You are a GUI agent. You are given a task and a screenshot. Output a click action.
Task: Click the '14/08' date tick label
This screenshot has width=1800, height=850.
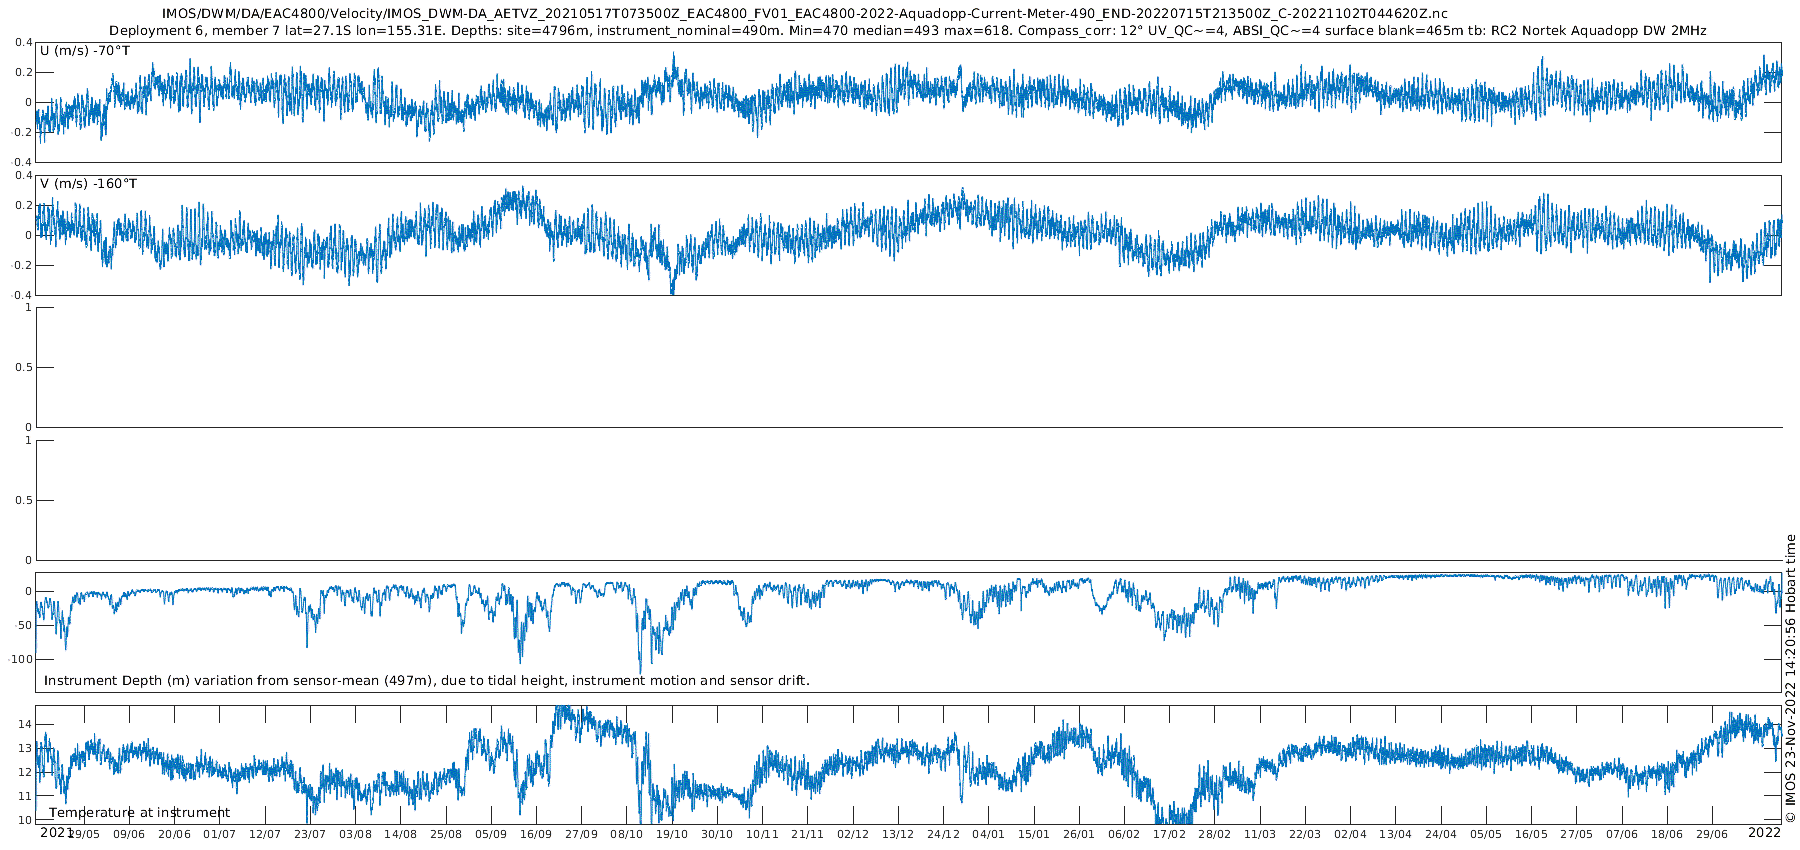(x=400, y=834)
